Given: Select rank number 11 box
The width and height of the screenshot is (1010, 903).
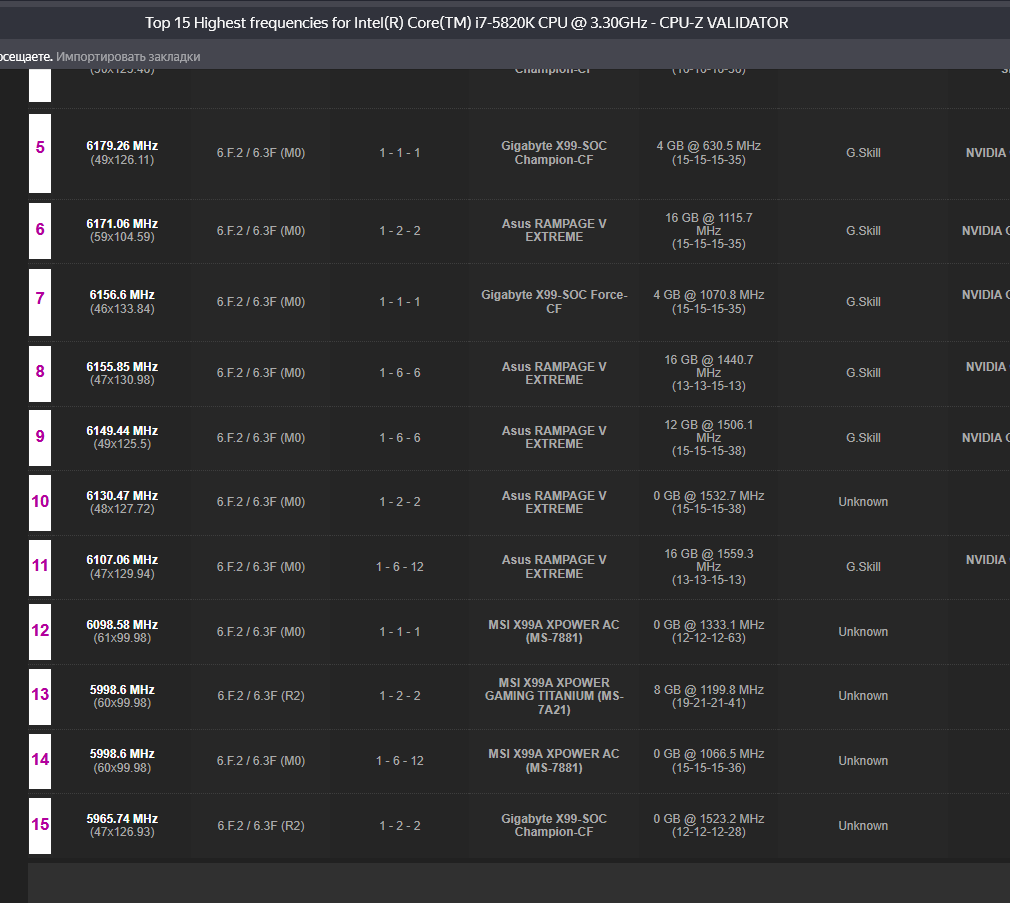Looking at the screenshot, I should (x=40, y=567).
